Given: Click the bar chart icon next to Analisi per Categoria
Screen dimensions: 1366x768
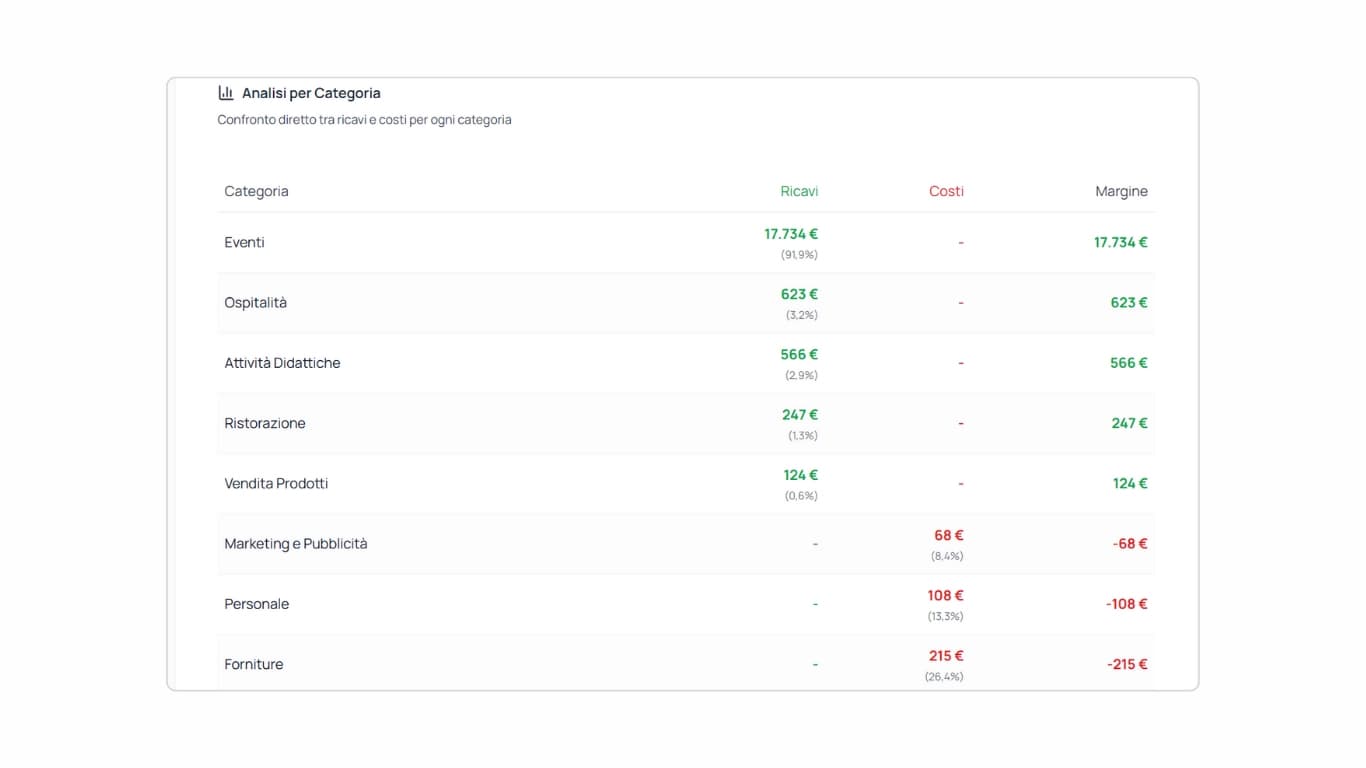Looking at the screenshot, I should click(x=226, y=92).
